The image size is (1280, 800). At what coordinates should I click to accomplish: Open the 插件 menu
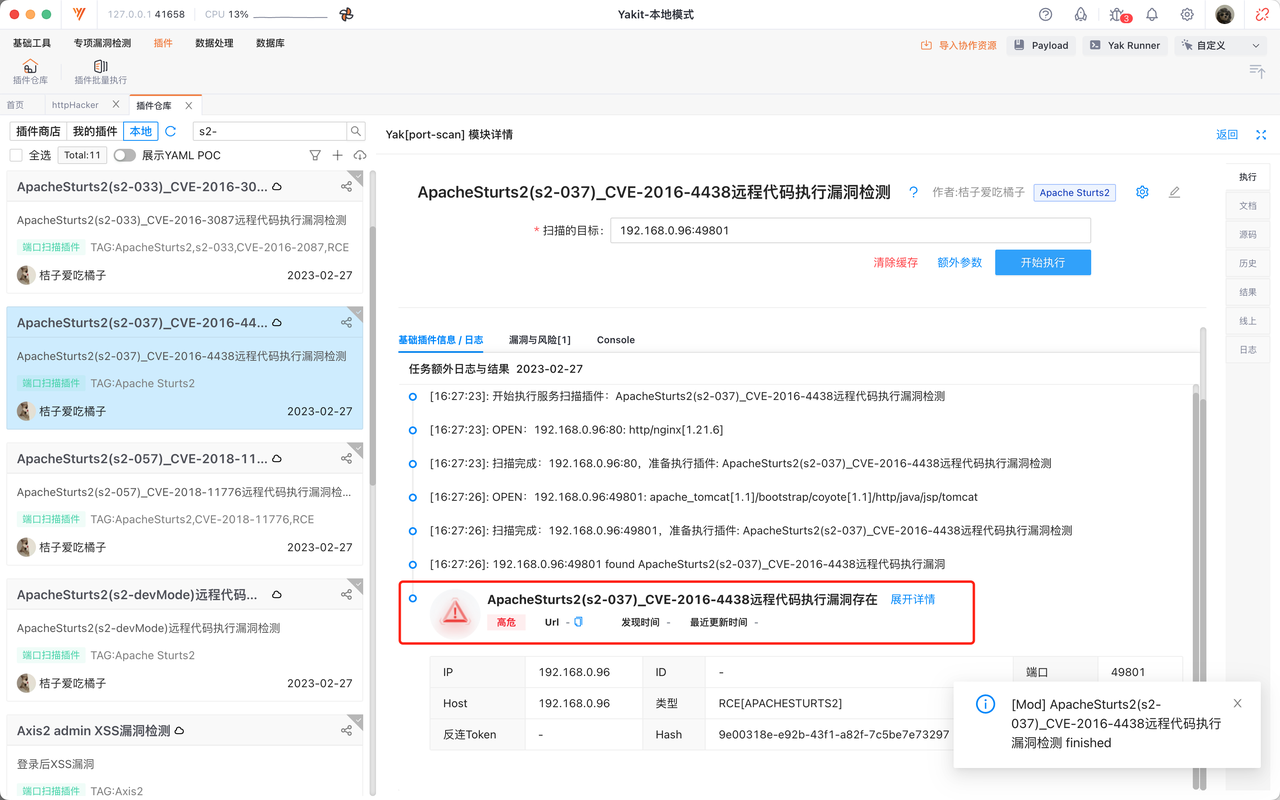(x=163, y=43)
